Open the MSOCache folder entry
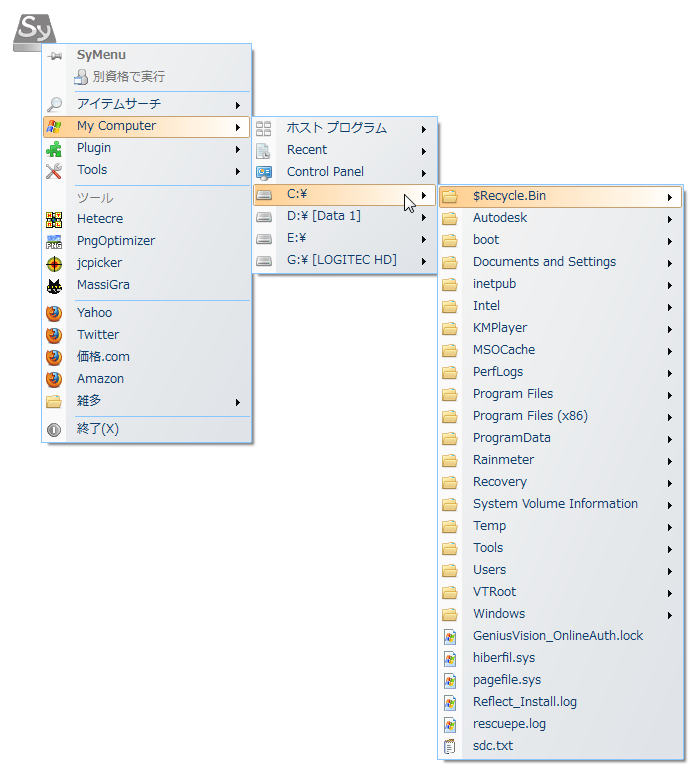Image resolution: width=695 pixels, height=770 pixels. pos(560,351)
